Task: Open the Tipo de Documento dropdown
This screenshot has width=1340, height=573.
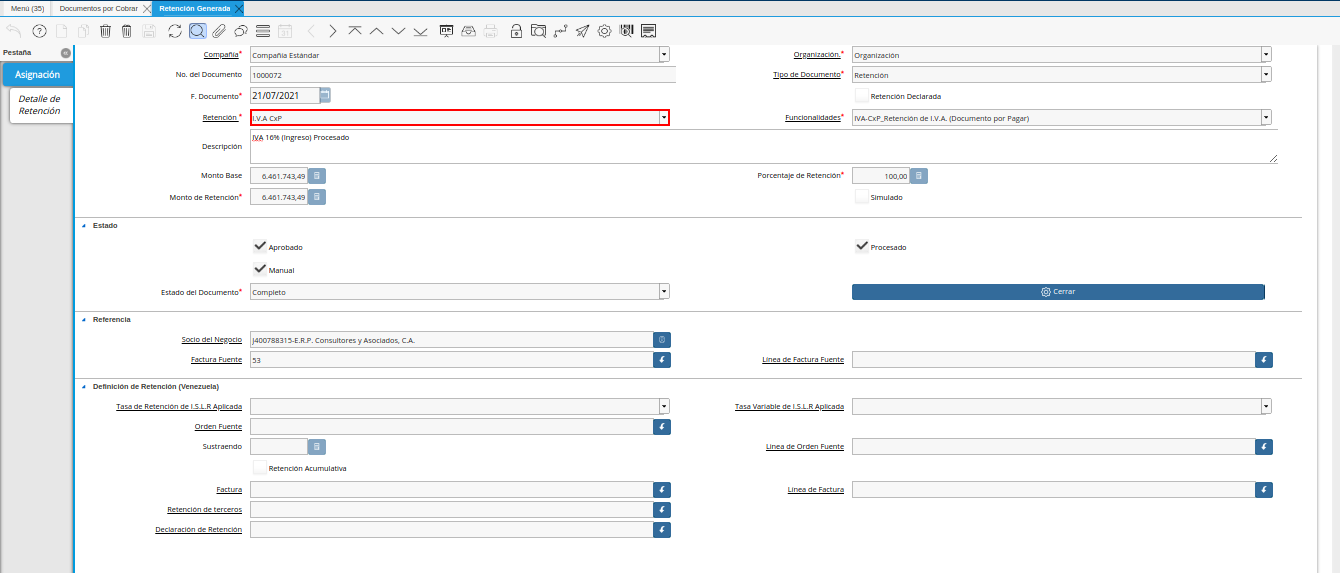Action: [x=1266, y=75]
